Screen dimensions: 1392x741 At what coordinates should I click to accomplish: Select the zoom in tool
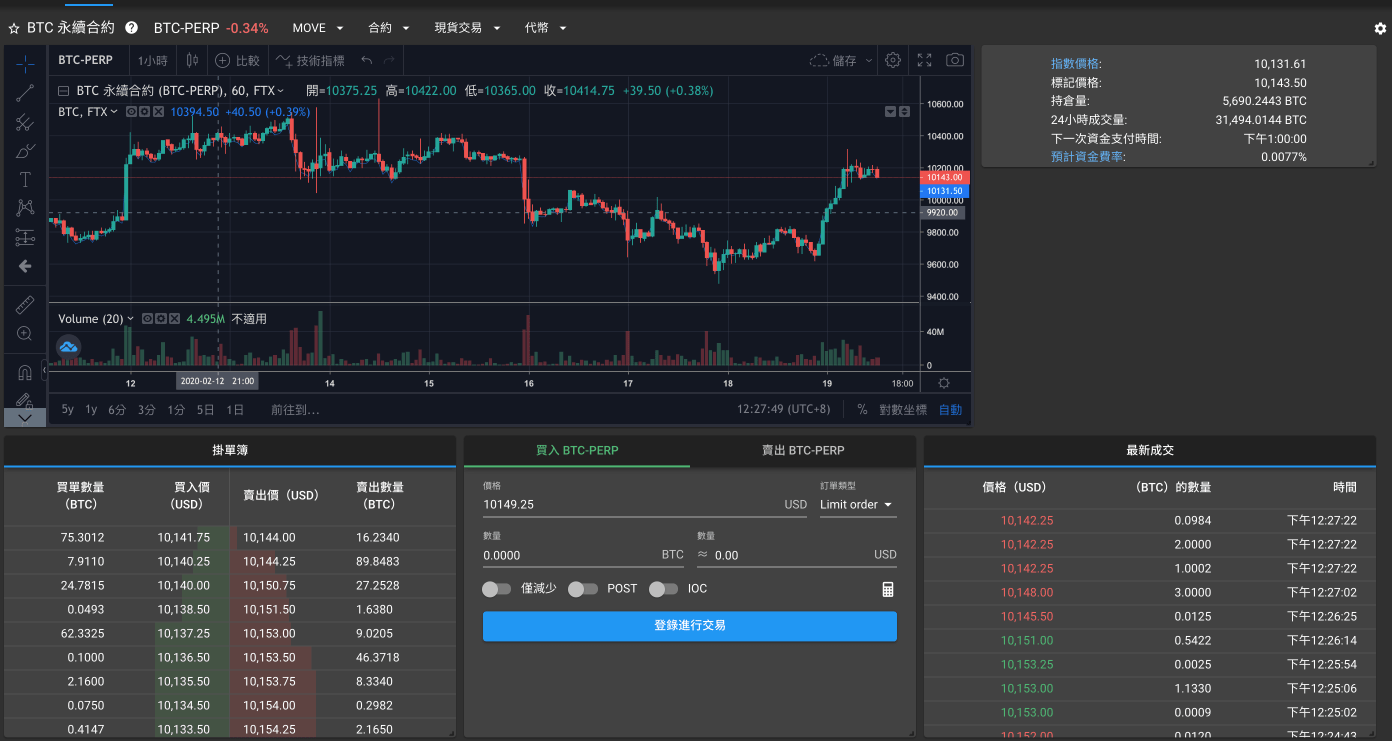pos(25,333)
